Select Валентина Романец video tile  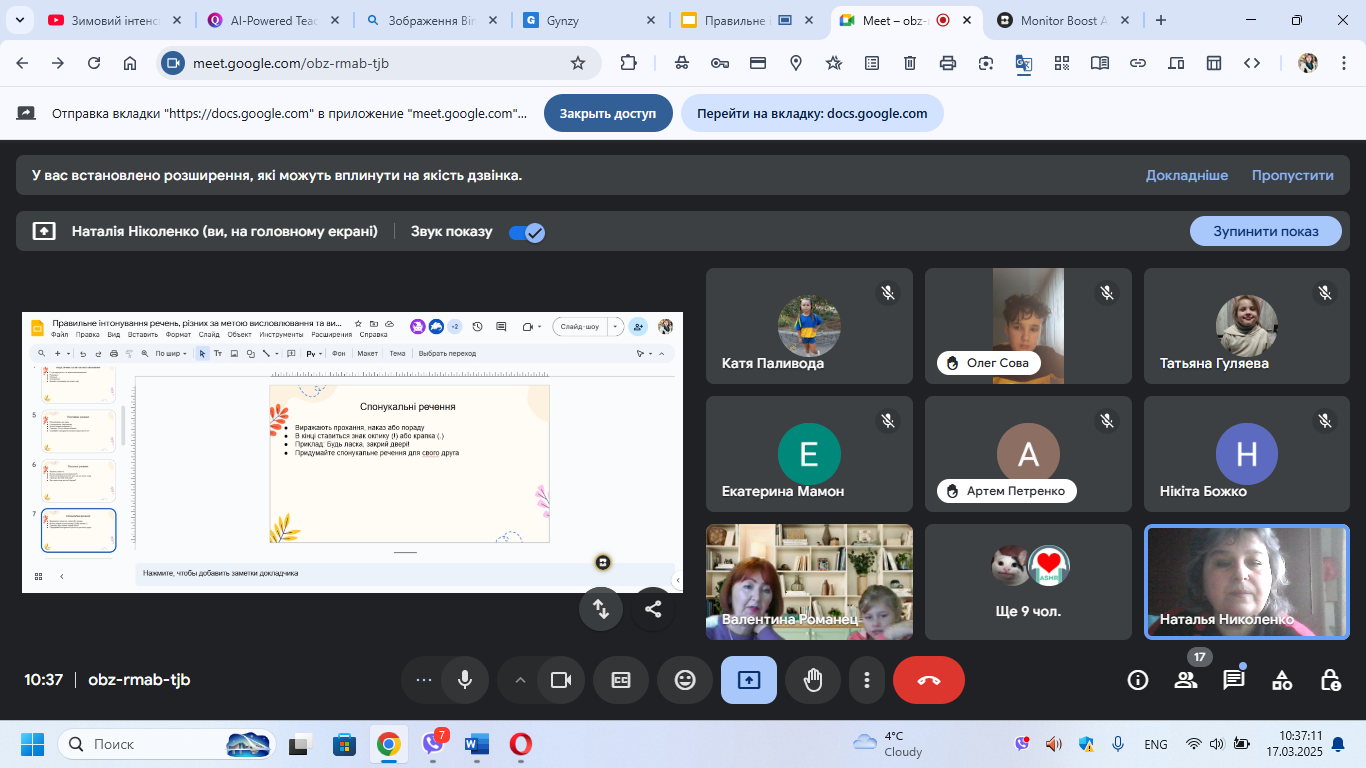(x=809, y=582)
